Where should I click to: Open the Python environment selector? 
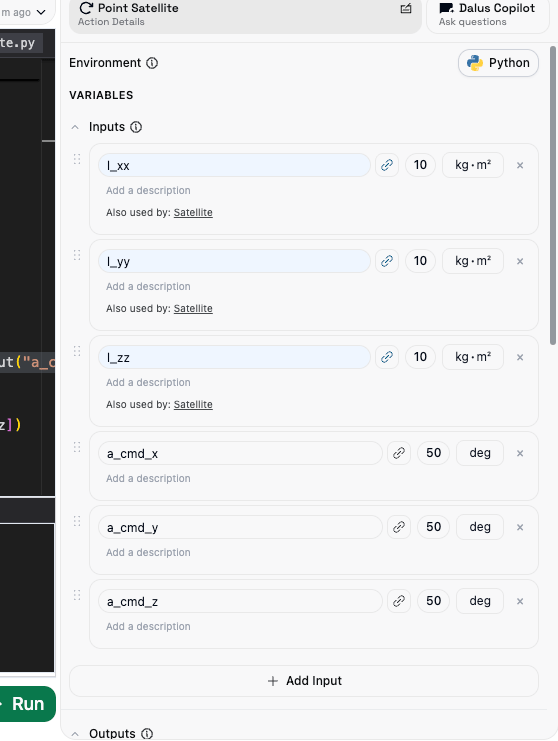pyautogui.click(x=498, y=63)
